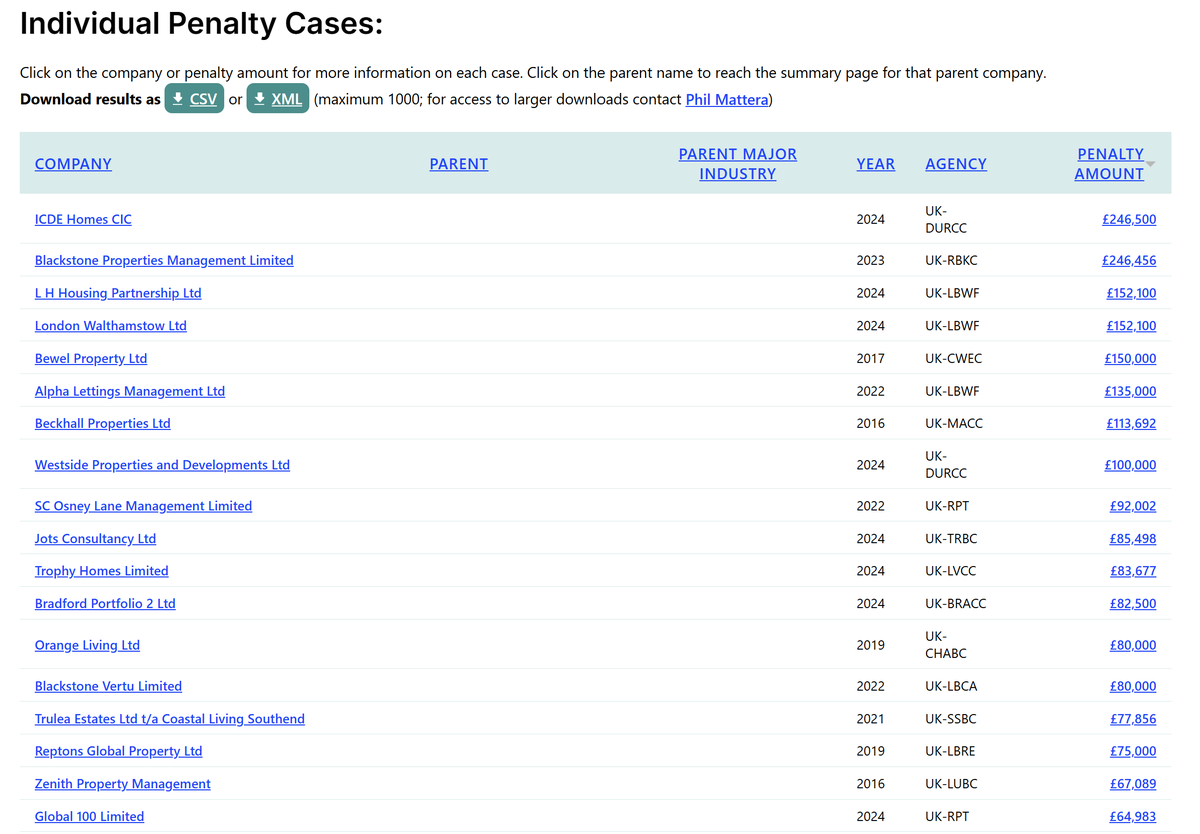Sort by Parent Major Industry header
1200x834 pixels.
click(x=738, y=164)
